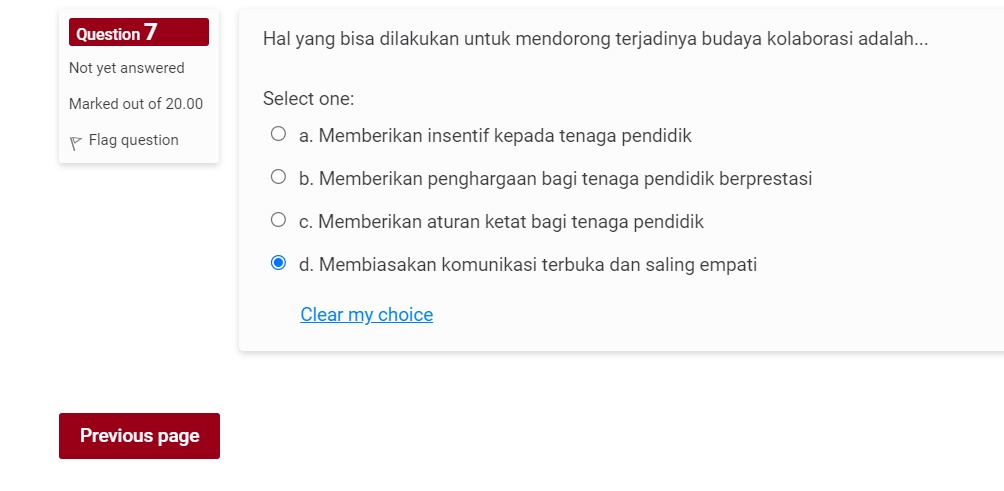1004x491 pixels.
Task: Click the question text about budaya kolaborasi
Action: tap(595, 39)
